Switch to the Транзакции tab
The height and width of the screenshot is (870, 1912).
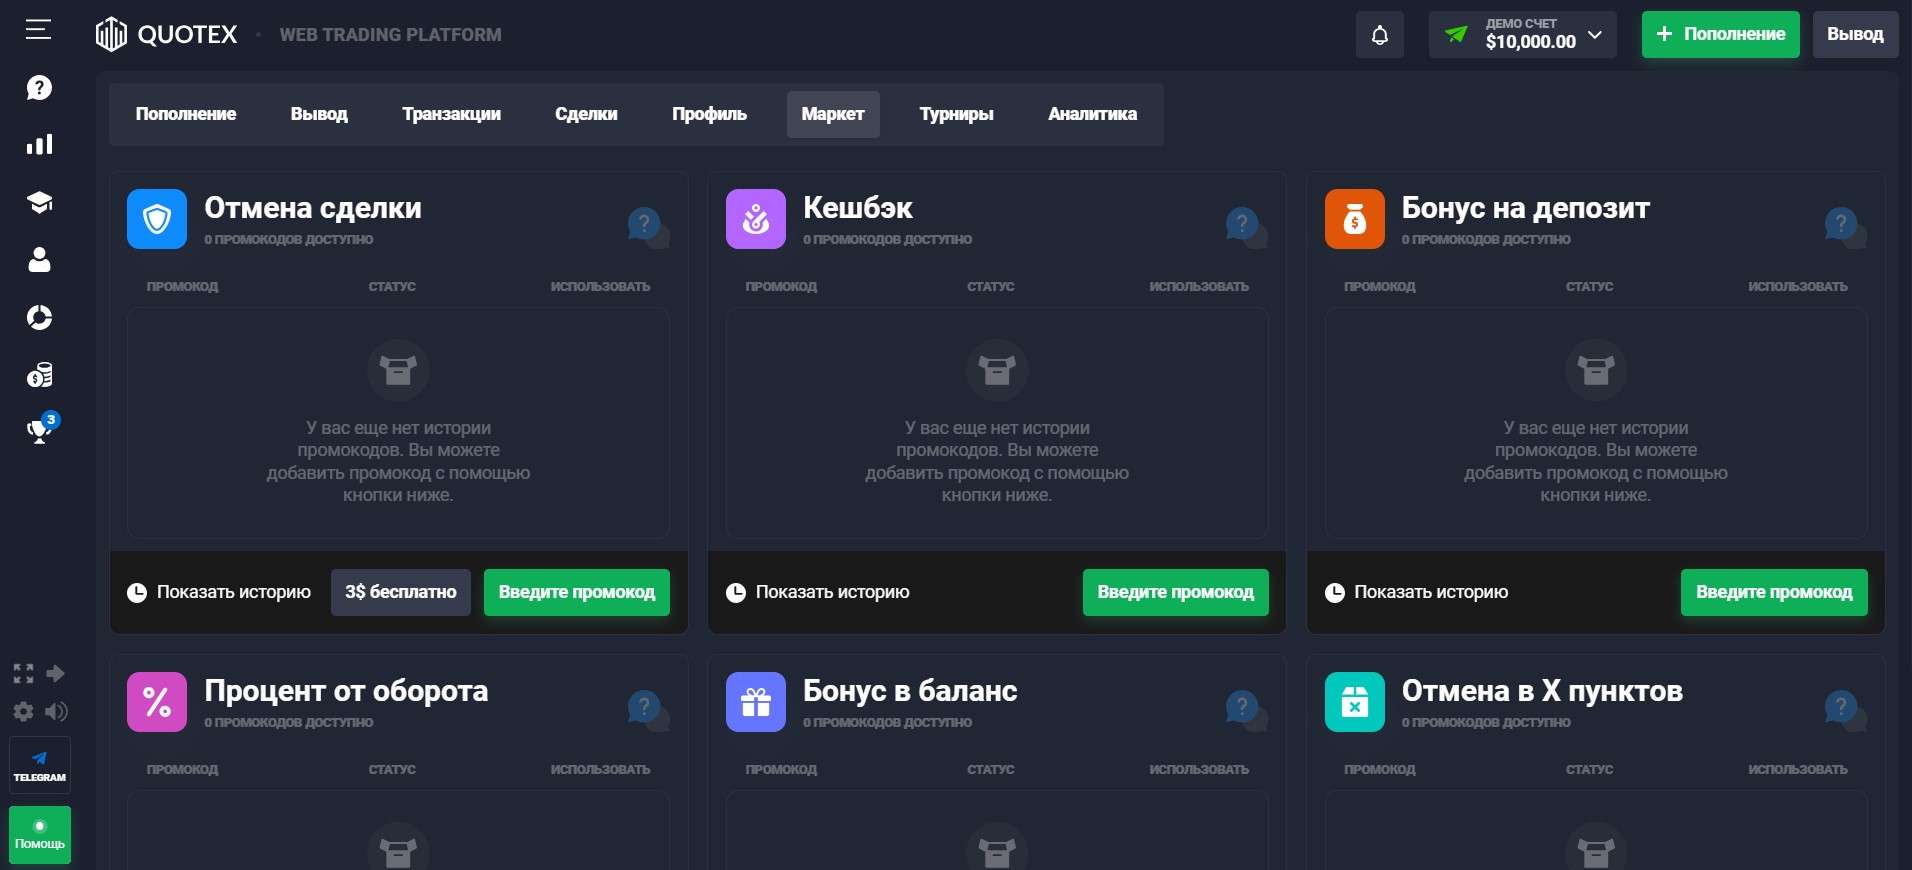[x=451, y=114]
